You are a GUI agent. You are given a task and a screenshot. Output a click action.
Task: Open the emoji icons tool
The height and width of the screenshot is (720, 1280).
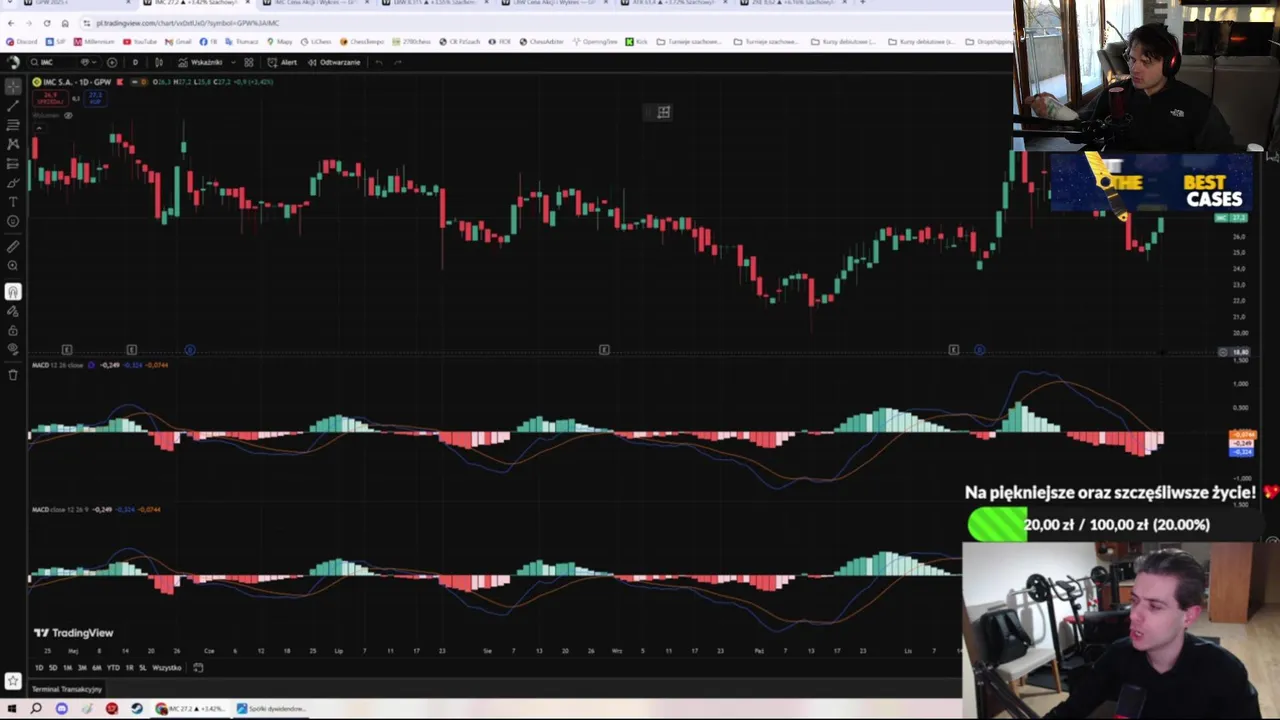(x=13, y=221)
